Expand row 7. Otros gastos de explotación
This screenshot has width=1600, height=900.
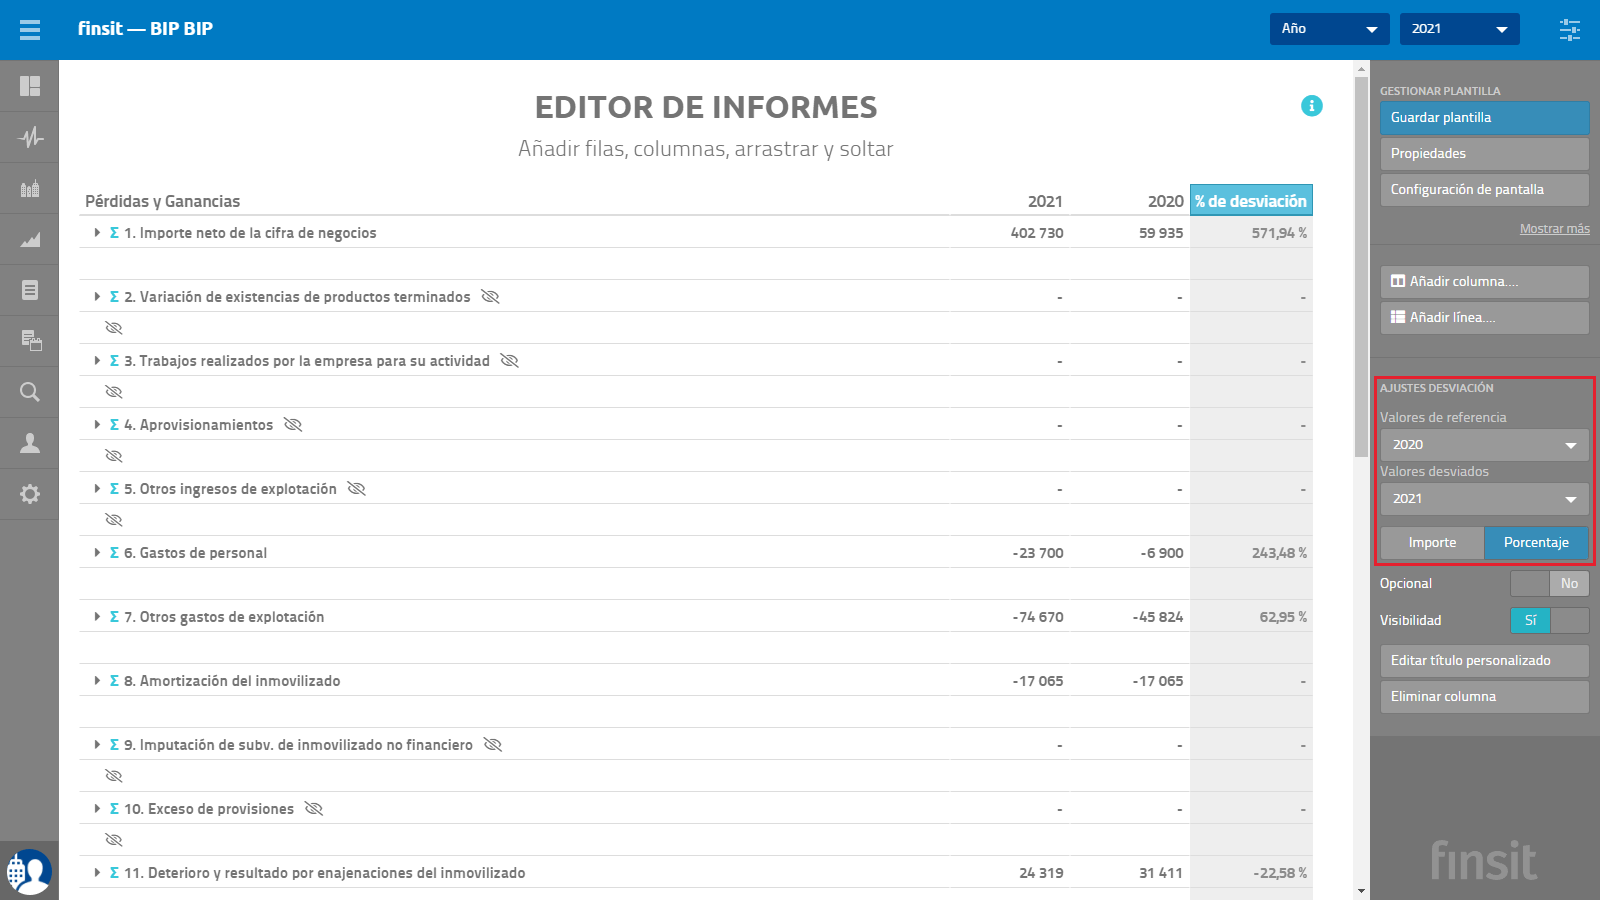point(97,617)
